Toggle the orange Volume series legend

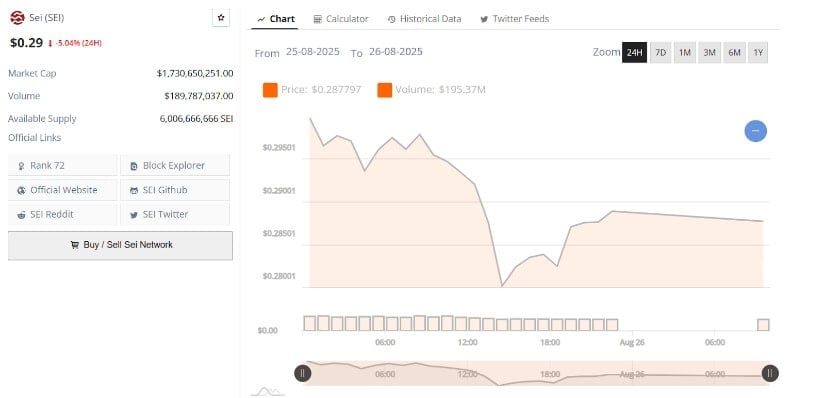(x=384, y=90)
